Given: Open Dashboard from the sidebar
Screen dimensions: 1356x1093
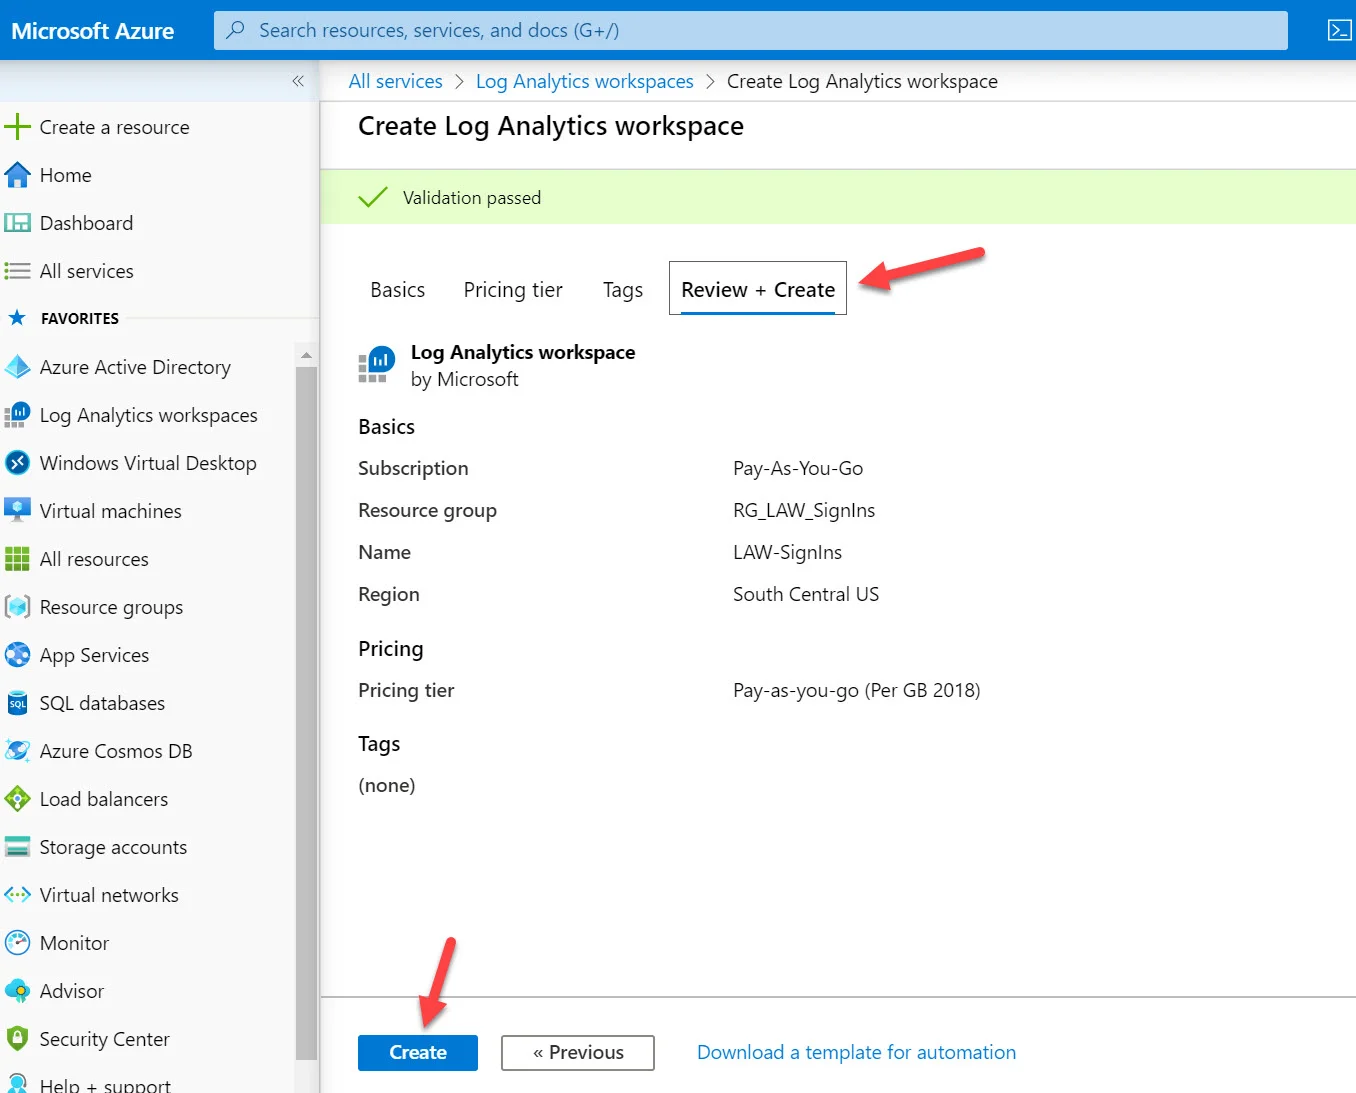Looking at the screenshot, I should point(86,223).
